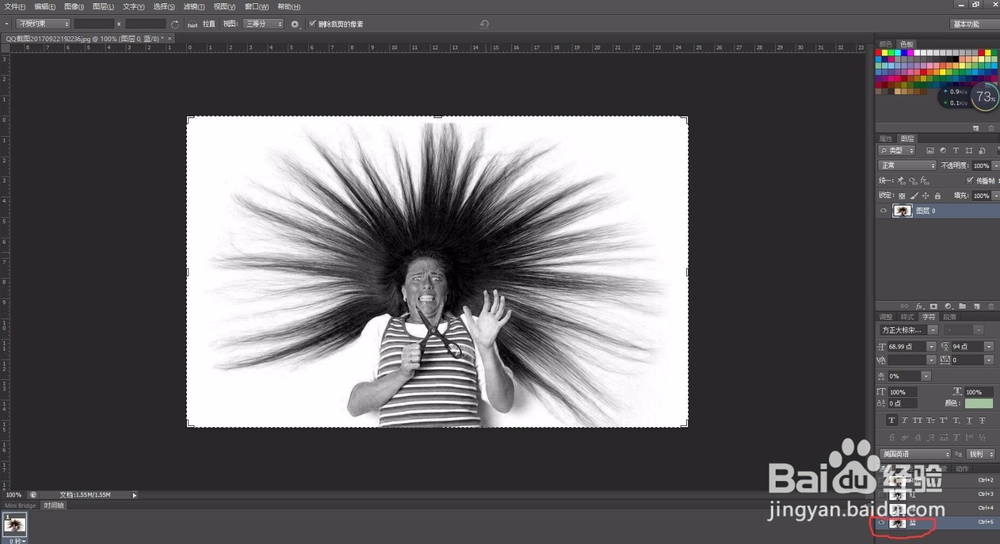The width and height of the screenshot is (1000, 544).
Task: Toggle visibility of 图层 0 layer
Action: click(x=883, y=210)
